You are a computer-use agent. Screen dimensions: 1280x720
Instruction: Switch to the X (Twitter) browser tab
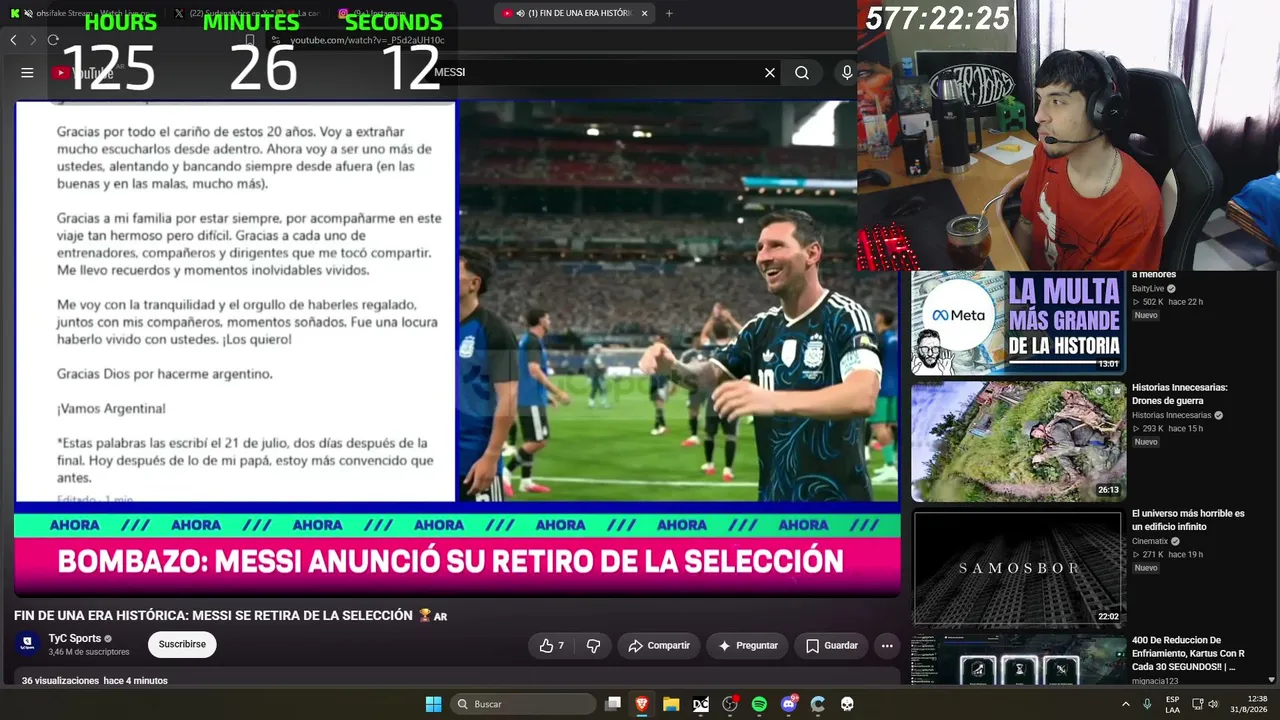(245, 13)
